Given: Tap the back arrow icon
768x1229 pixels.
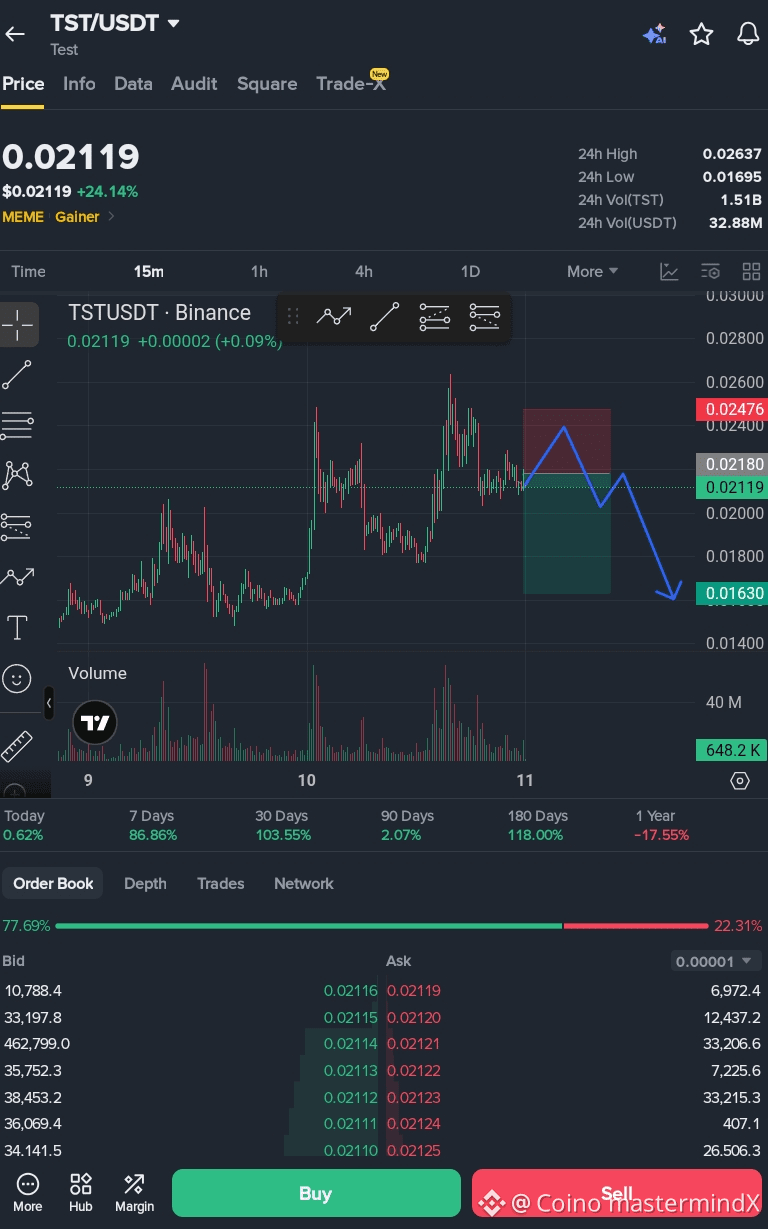Looking at the screenshot, I should click(15, 34).
